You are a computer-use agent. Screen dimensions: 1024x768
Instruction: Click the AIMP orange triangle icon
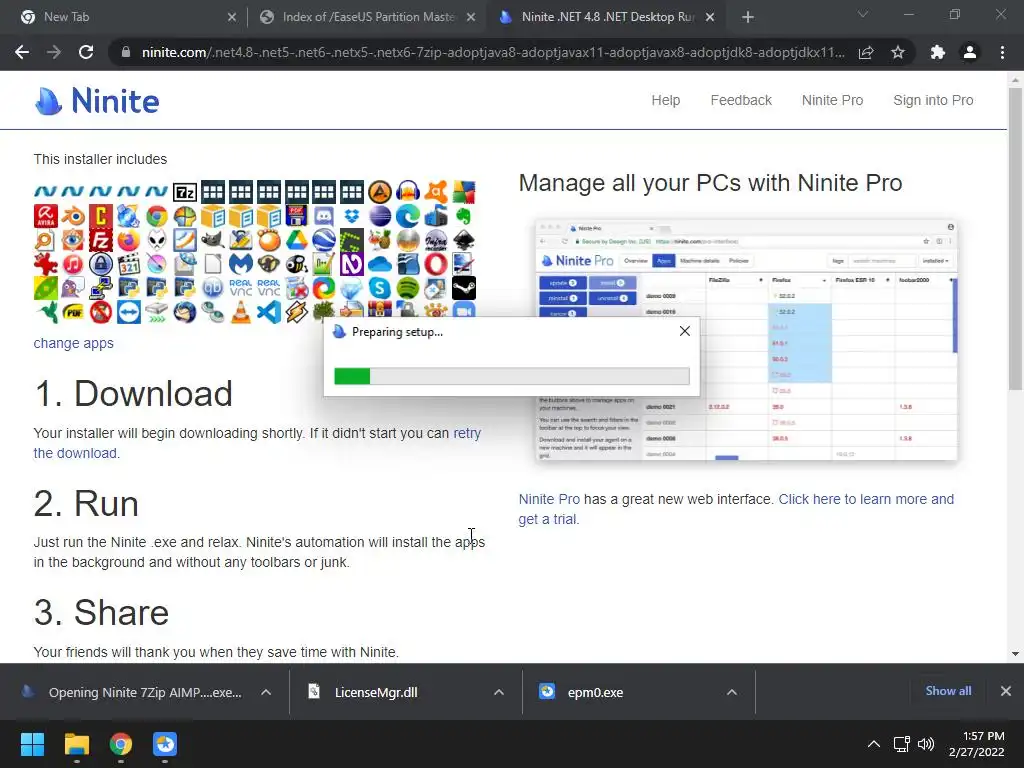(380, 192)
